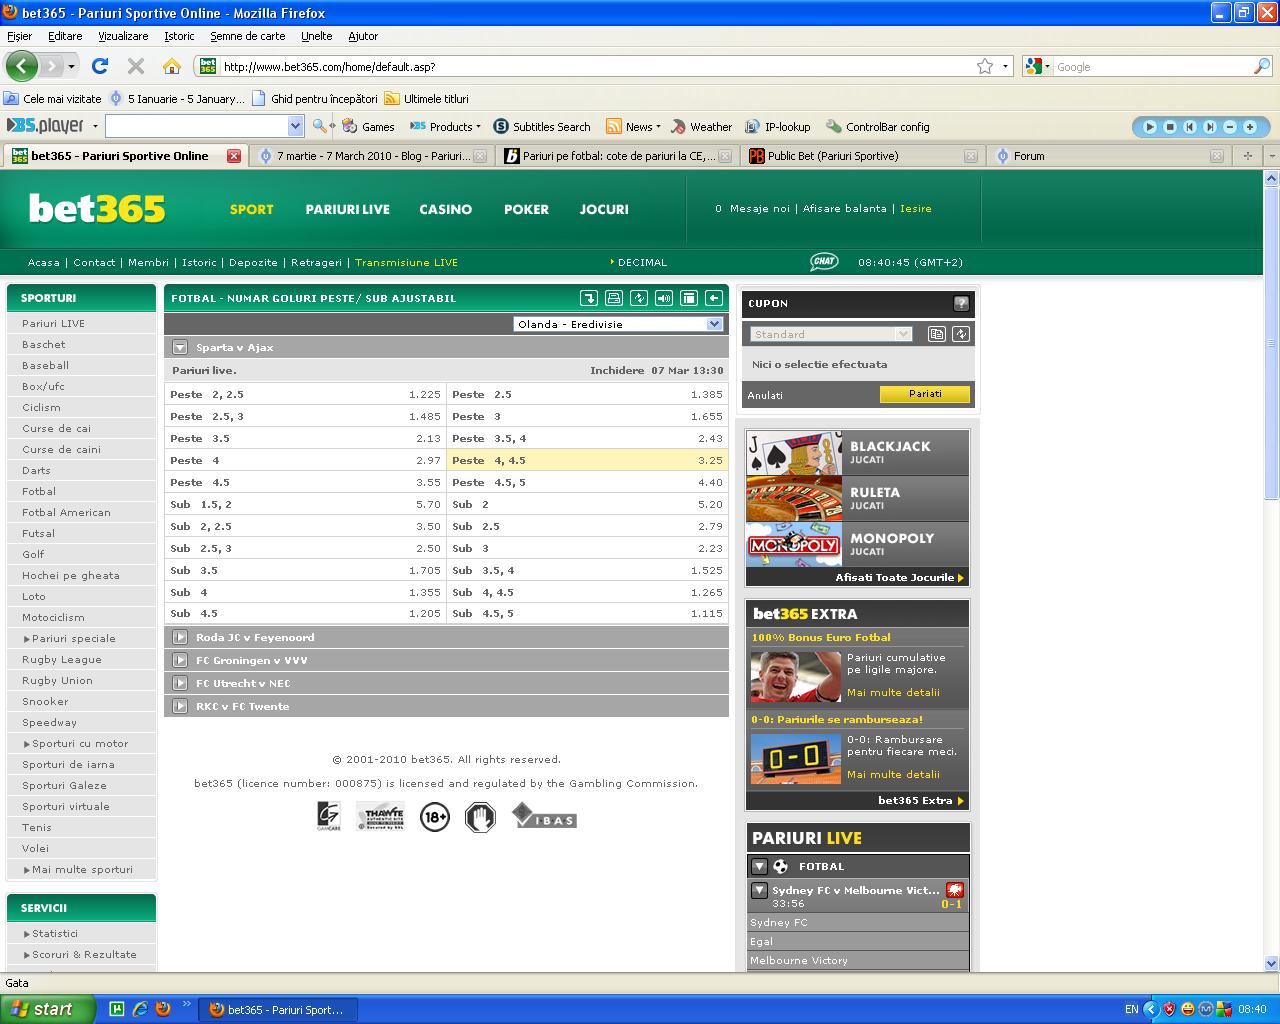Collapse the Sparta v Ajax match section

click(x=180, y=348)
